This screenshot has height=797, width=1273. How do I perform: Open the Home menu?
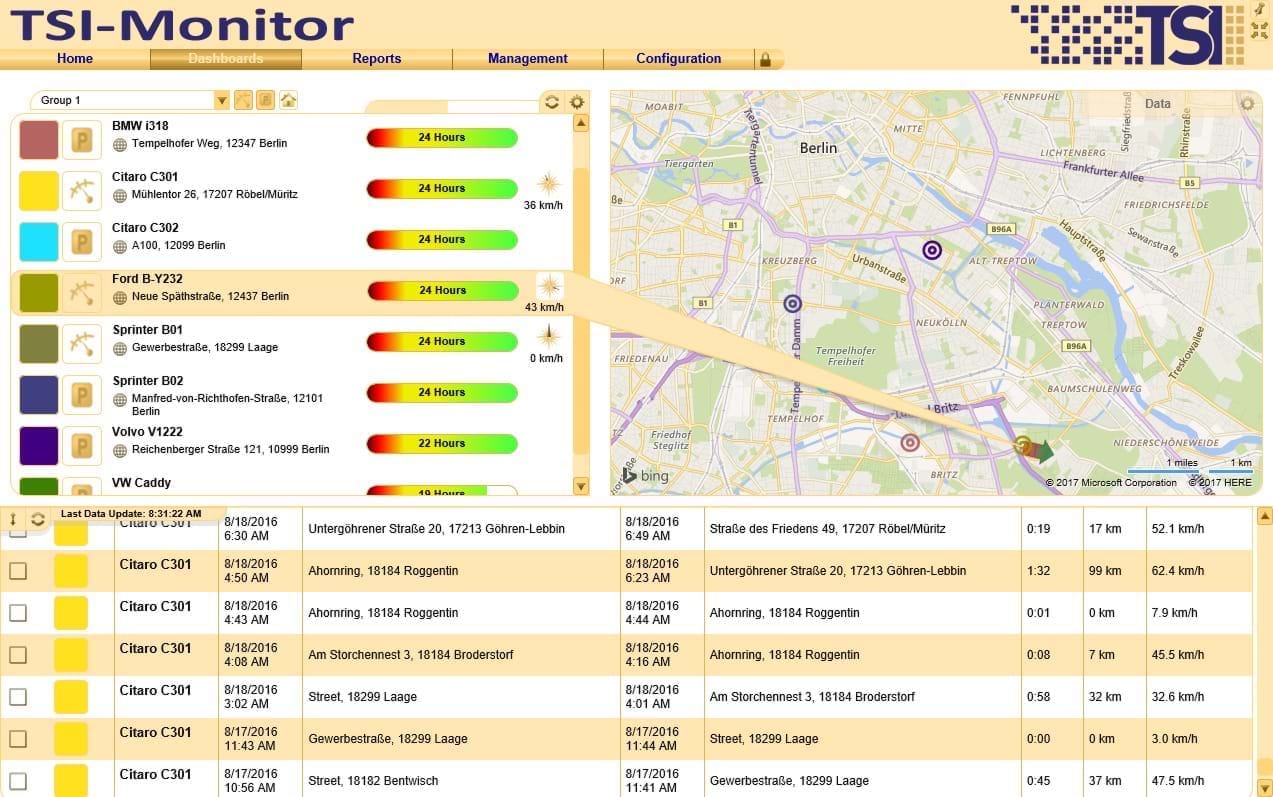pos(75,59)
